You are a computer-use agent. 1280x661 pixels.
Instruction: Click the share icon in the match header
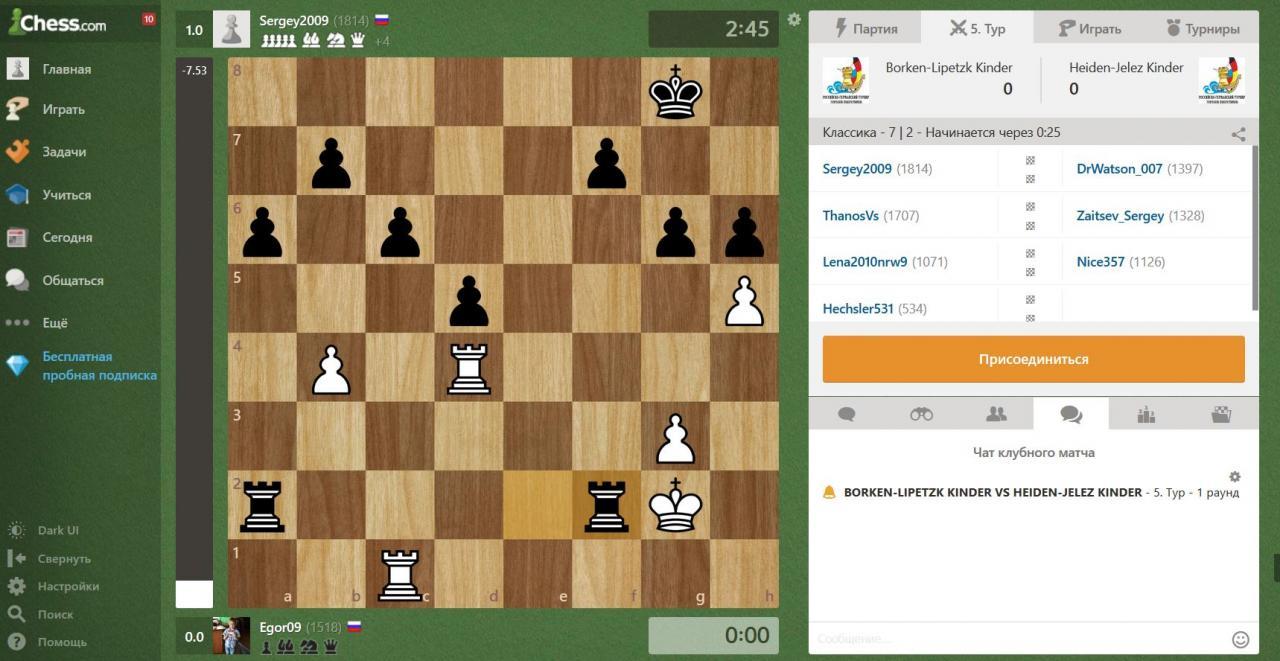(x=1238, y=133)
